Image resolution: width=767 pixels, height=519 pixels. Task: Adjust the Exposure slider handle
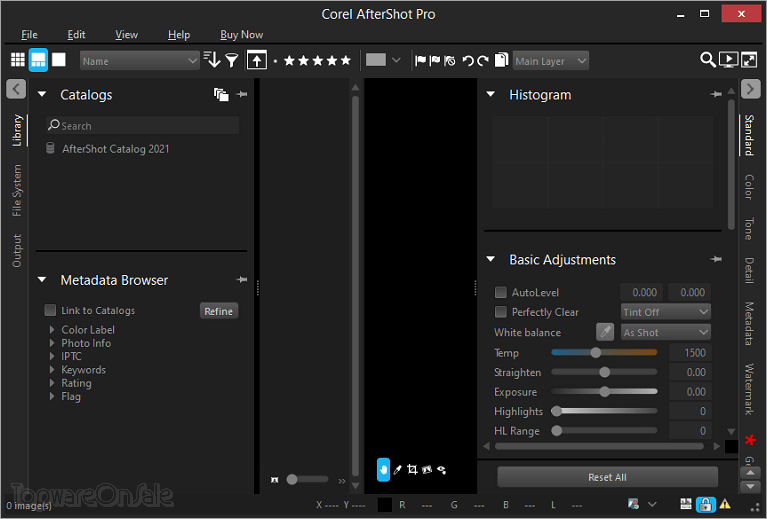[605, 391]
